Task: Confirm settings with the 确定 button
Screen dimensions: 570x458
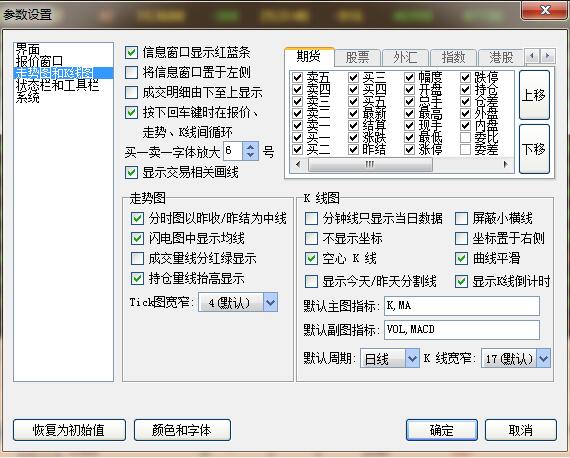Action: click(442, 430)
